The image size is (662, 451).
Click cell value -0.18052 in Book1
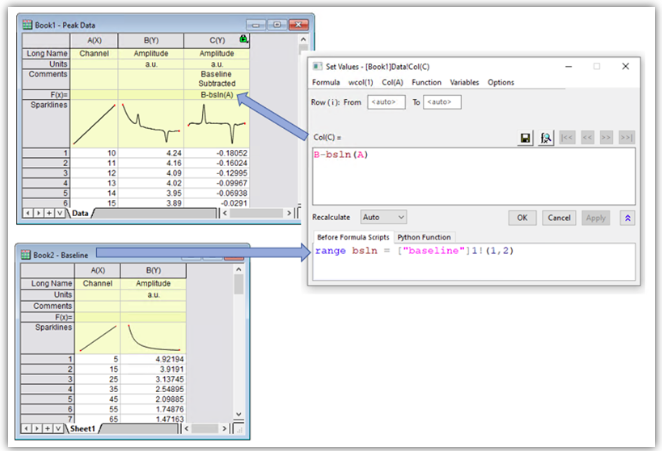(x=217, y=153)
